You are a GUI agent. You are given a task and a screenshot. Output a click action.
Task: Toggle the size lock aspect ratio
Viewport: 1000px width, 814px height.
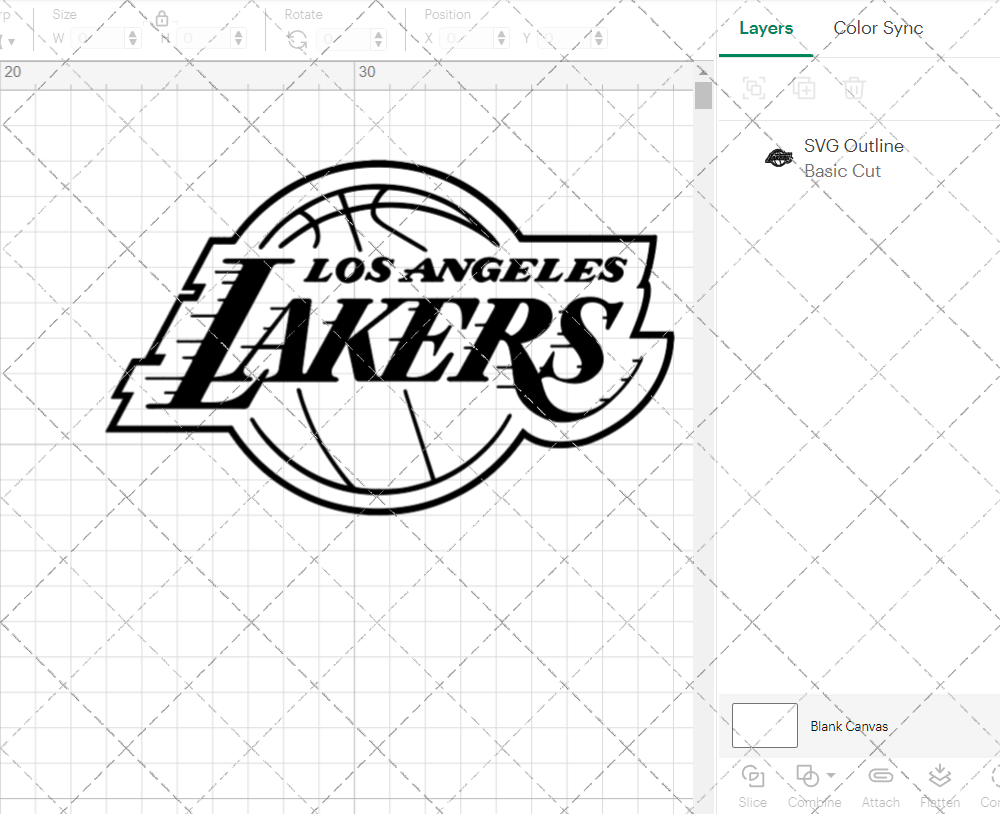click(162, 18)
